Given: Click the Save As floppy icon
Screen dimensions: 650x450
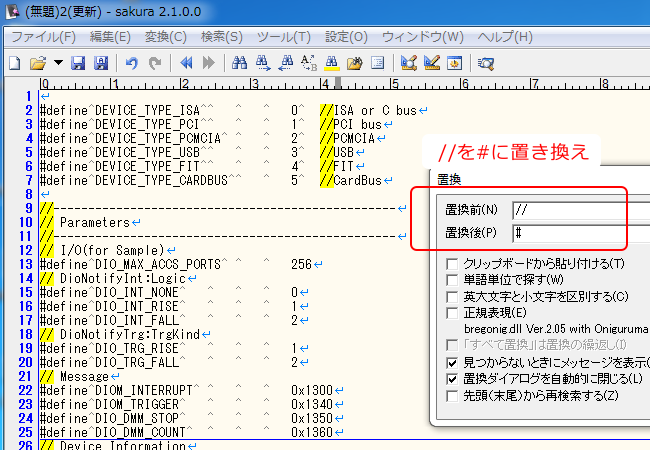Looking at the screenshot, I should tap(101, 63).
